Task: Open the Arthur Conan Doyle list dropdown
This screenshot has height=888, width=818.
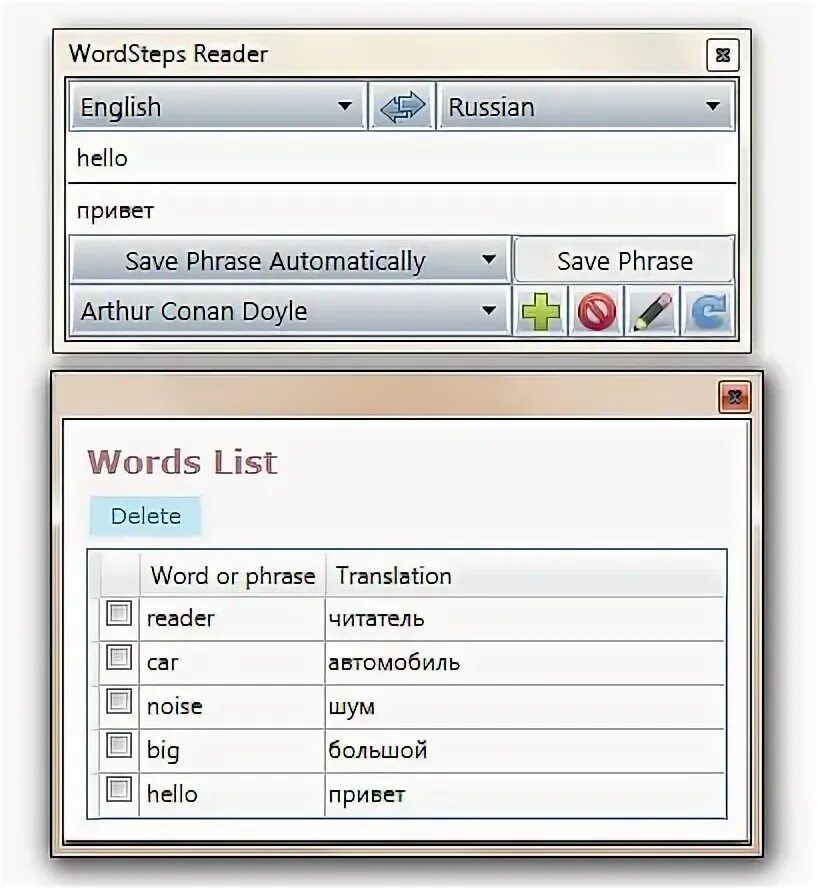Action: [x=289, y=311]
